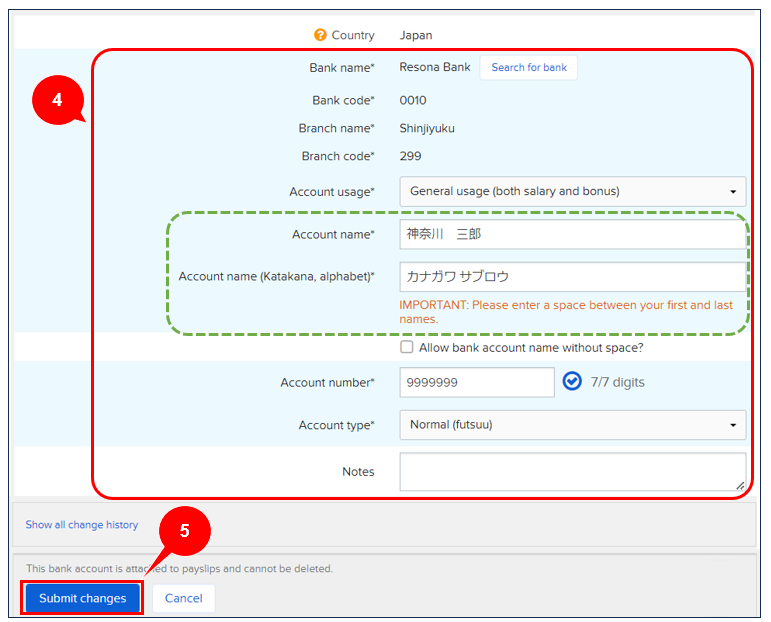
Task: Click the red number 5 step badge
Action: click(x=184, y=531)
